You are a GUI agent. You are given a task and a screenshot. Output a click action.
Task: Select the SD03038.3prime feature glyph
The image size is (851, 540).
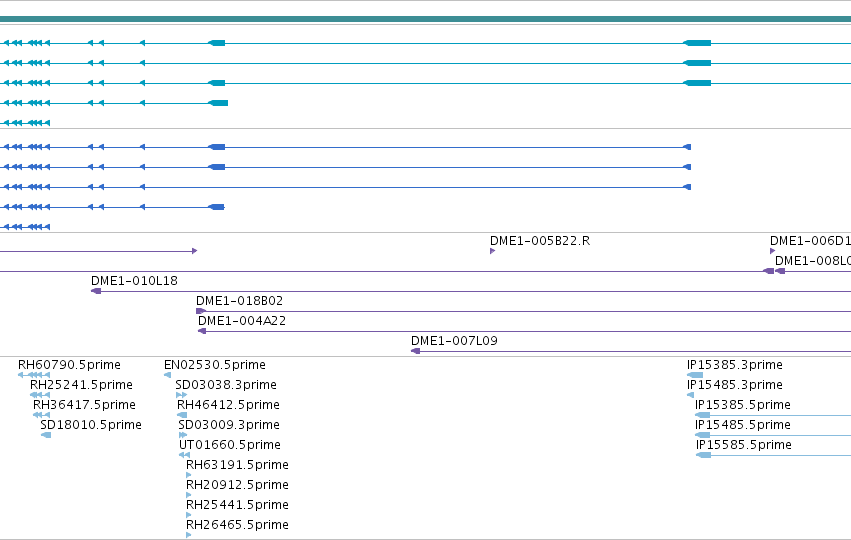(x=181, y=395)
